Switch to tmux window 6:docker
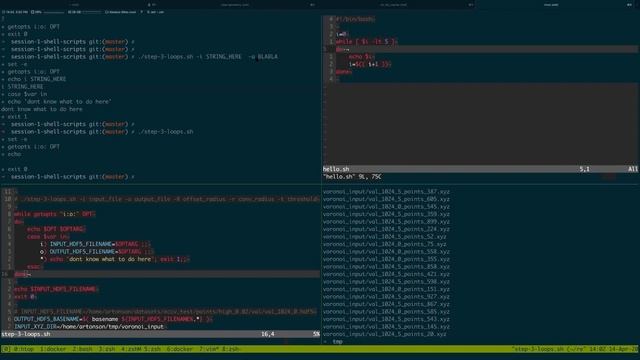 tap(180, 349)
